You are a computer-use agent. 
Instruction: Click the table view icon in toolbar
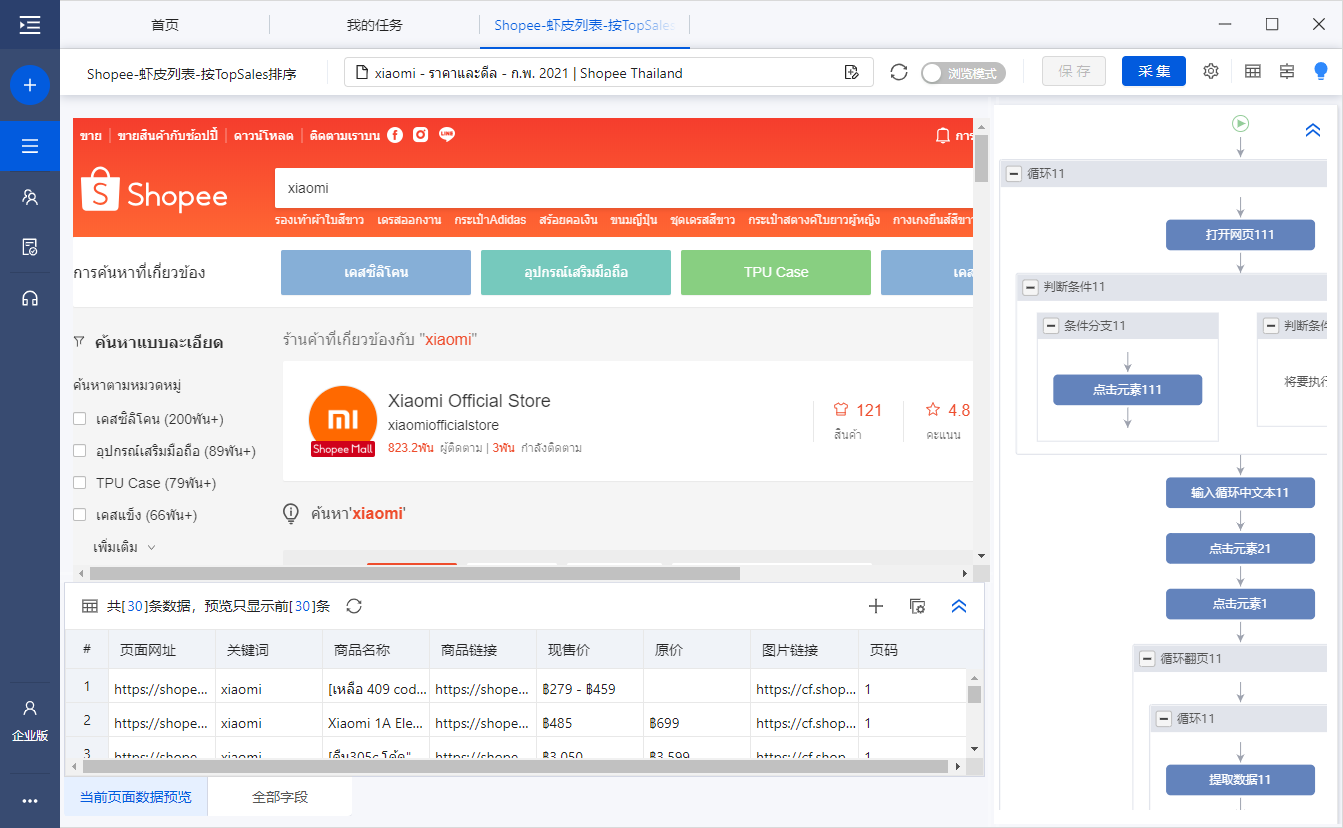point(1252,71)
